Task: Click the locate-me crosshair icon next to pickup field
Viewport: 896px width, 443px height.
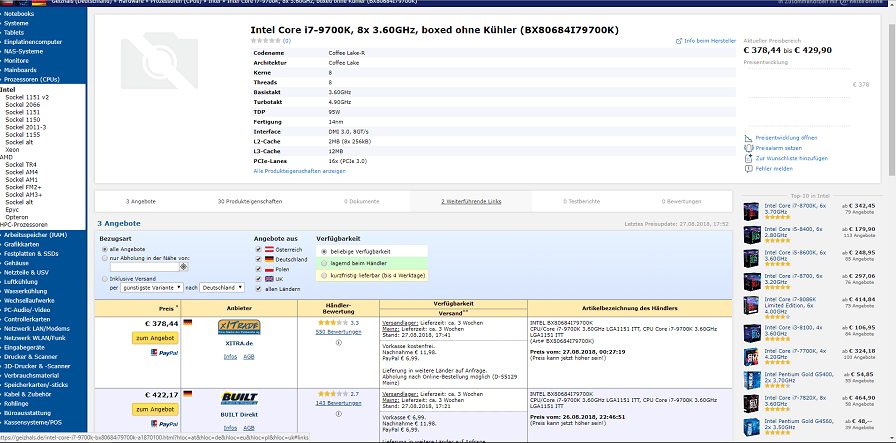Action: click(183, 267)
